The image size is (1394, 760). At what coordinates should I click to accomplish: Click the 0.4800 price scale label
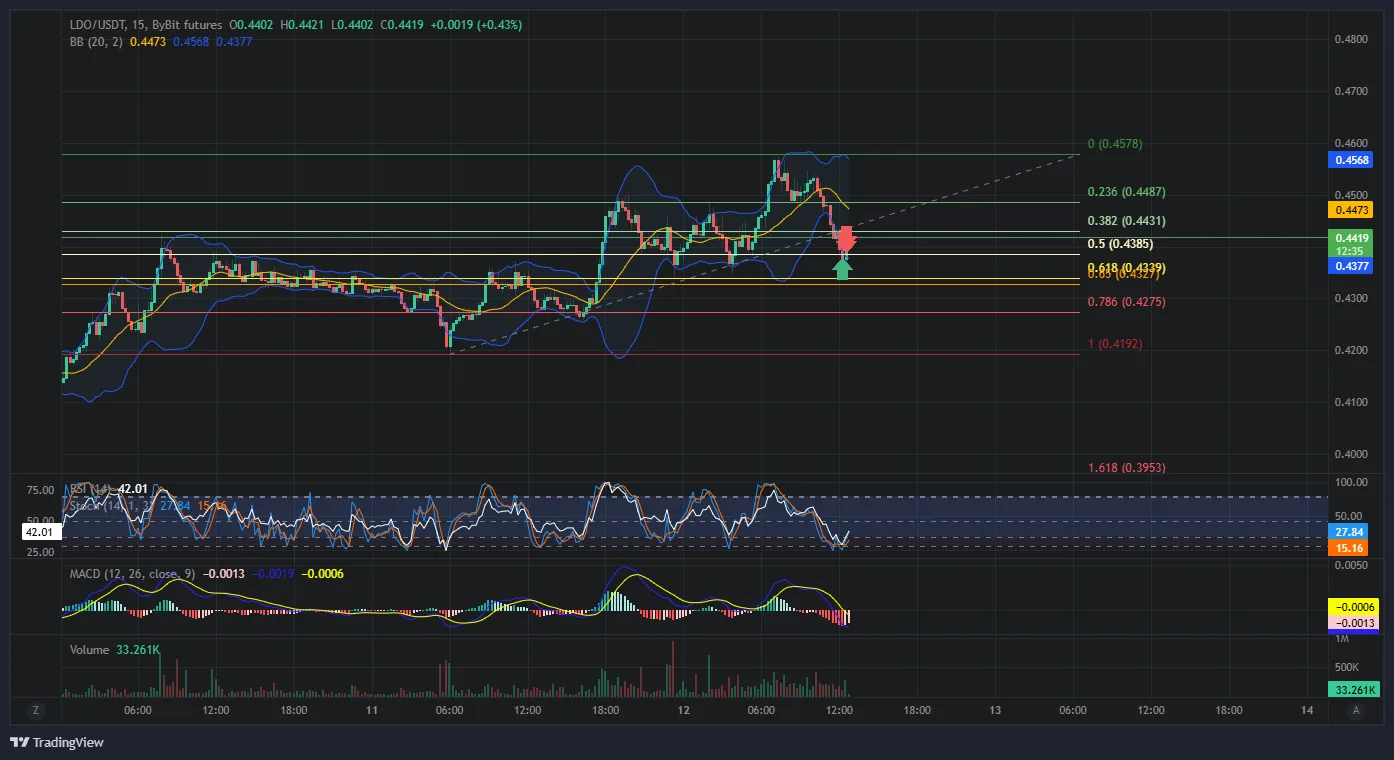click(1349, 39)
